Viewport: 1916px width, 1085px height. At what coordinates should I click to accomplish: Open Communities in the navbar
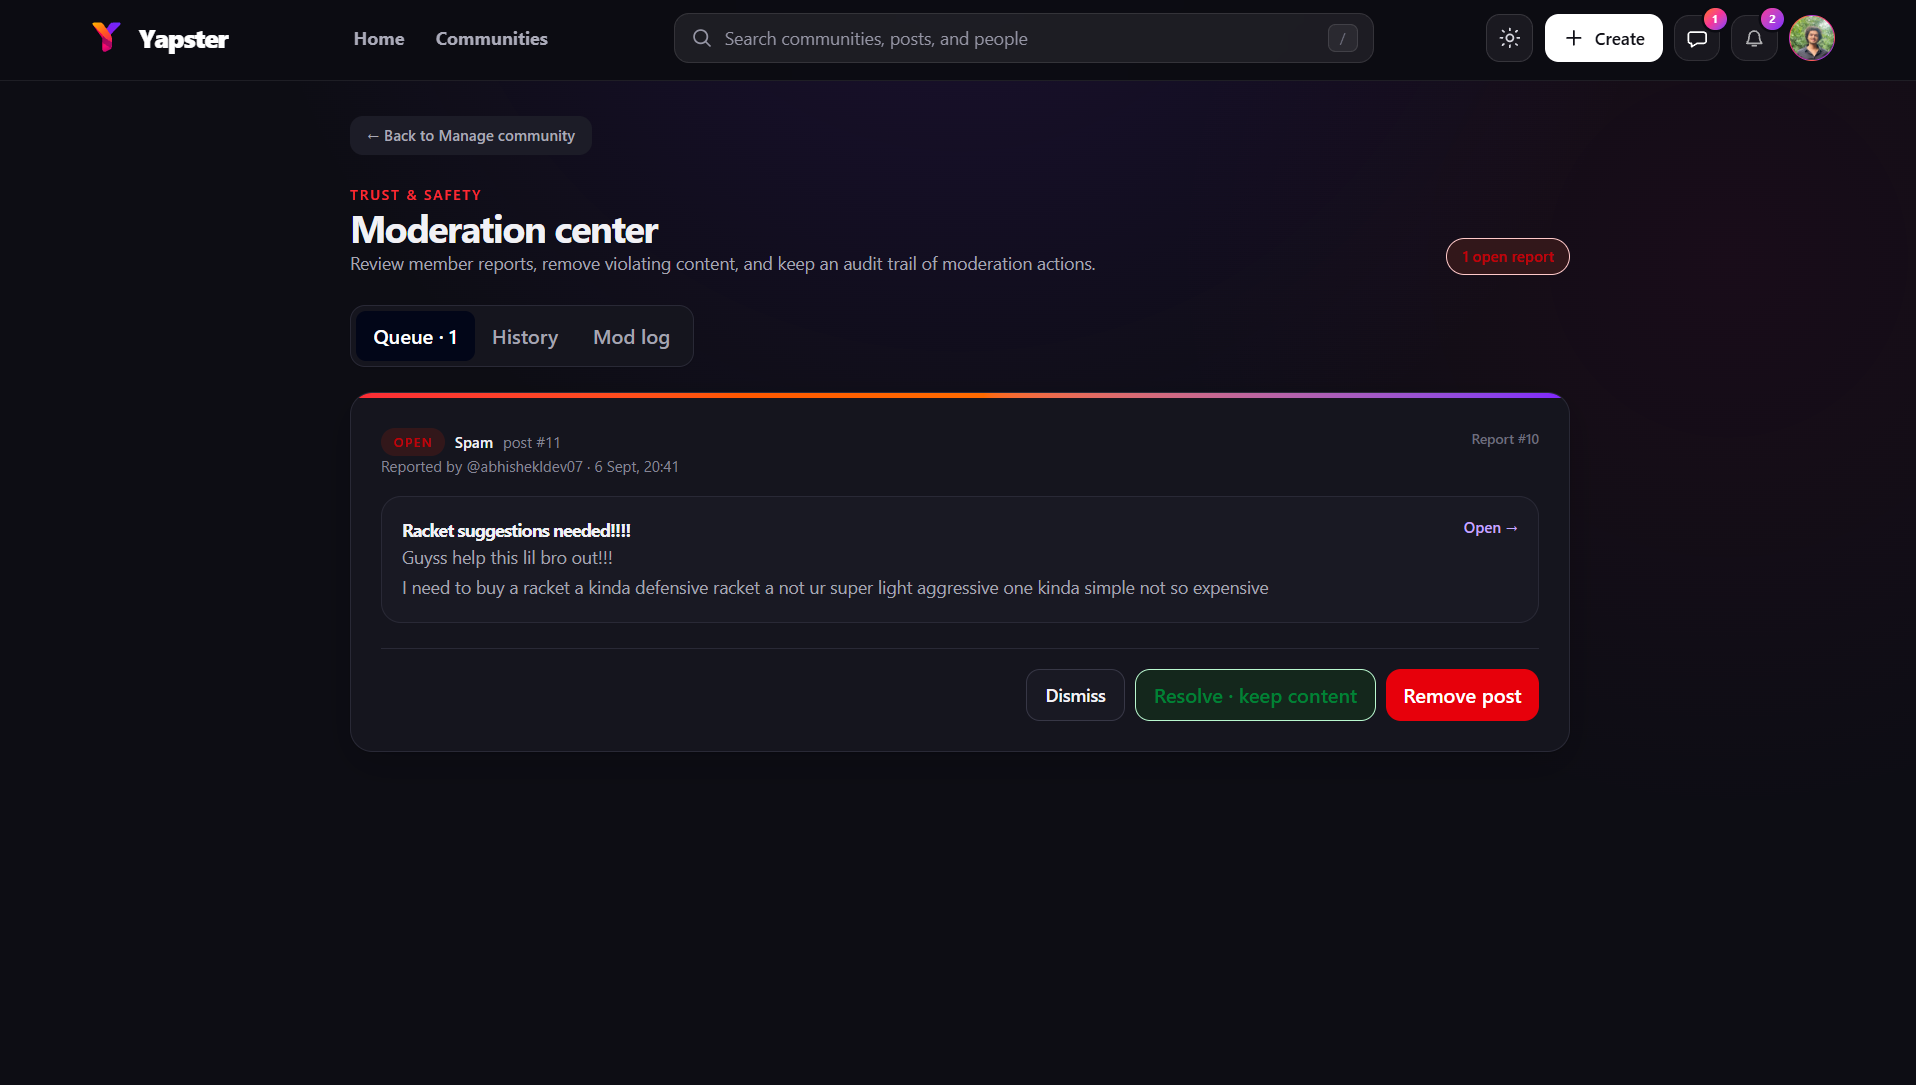pyautogui.click(x=492, y=39)
